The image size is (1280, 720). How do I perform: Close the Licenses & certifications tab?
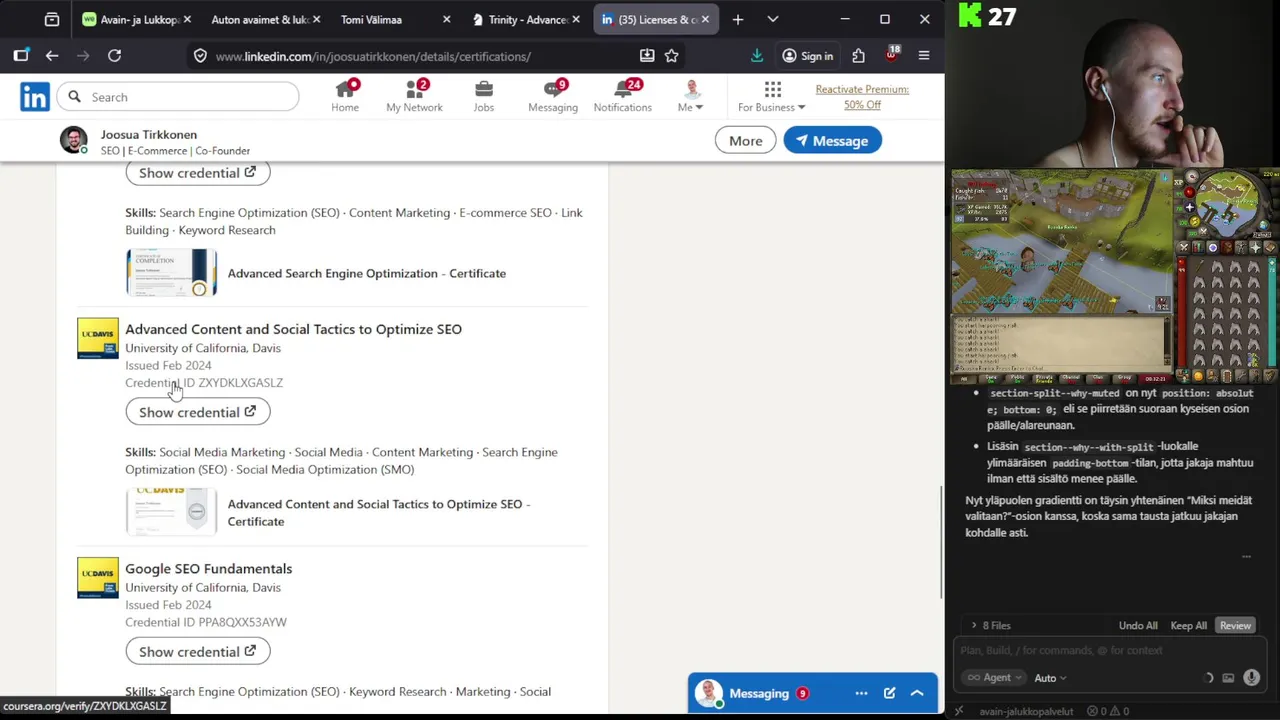705,19
